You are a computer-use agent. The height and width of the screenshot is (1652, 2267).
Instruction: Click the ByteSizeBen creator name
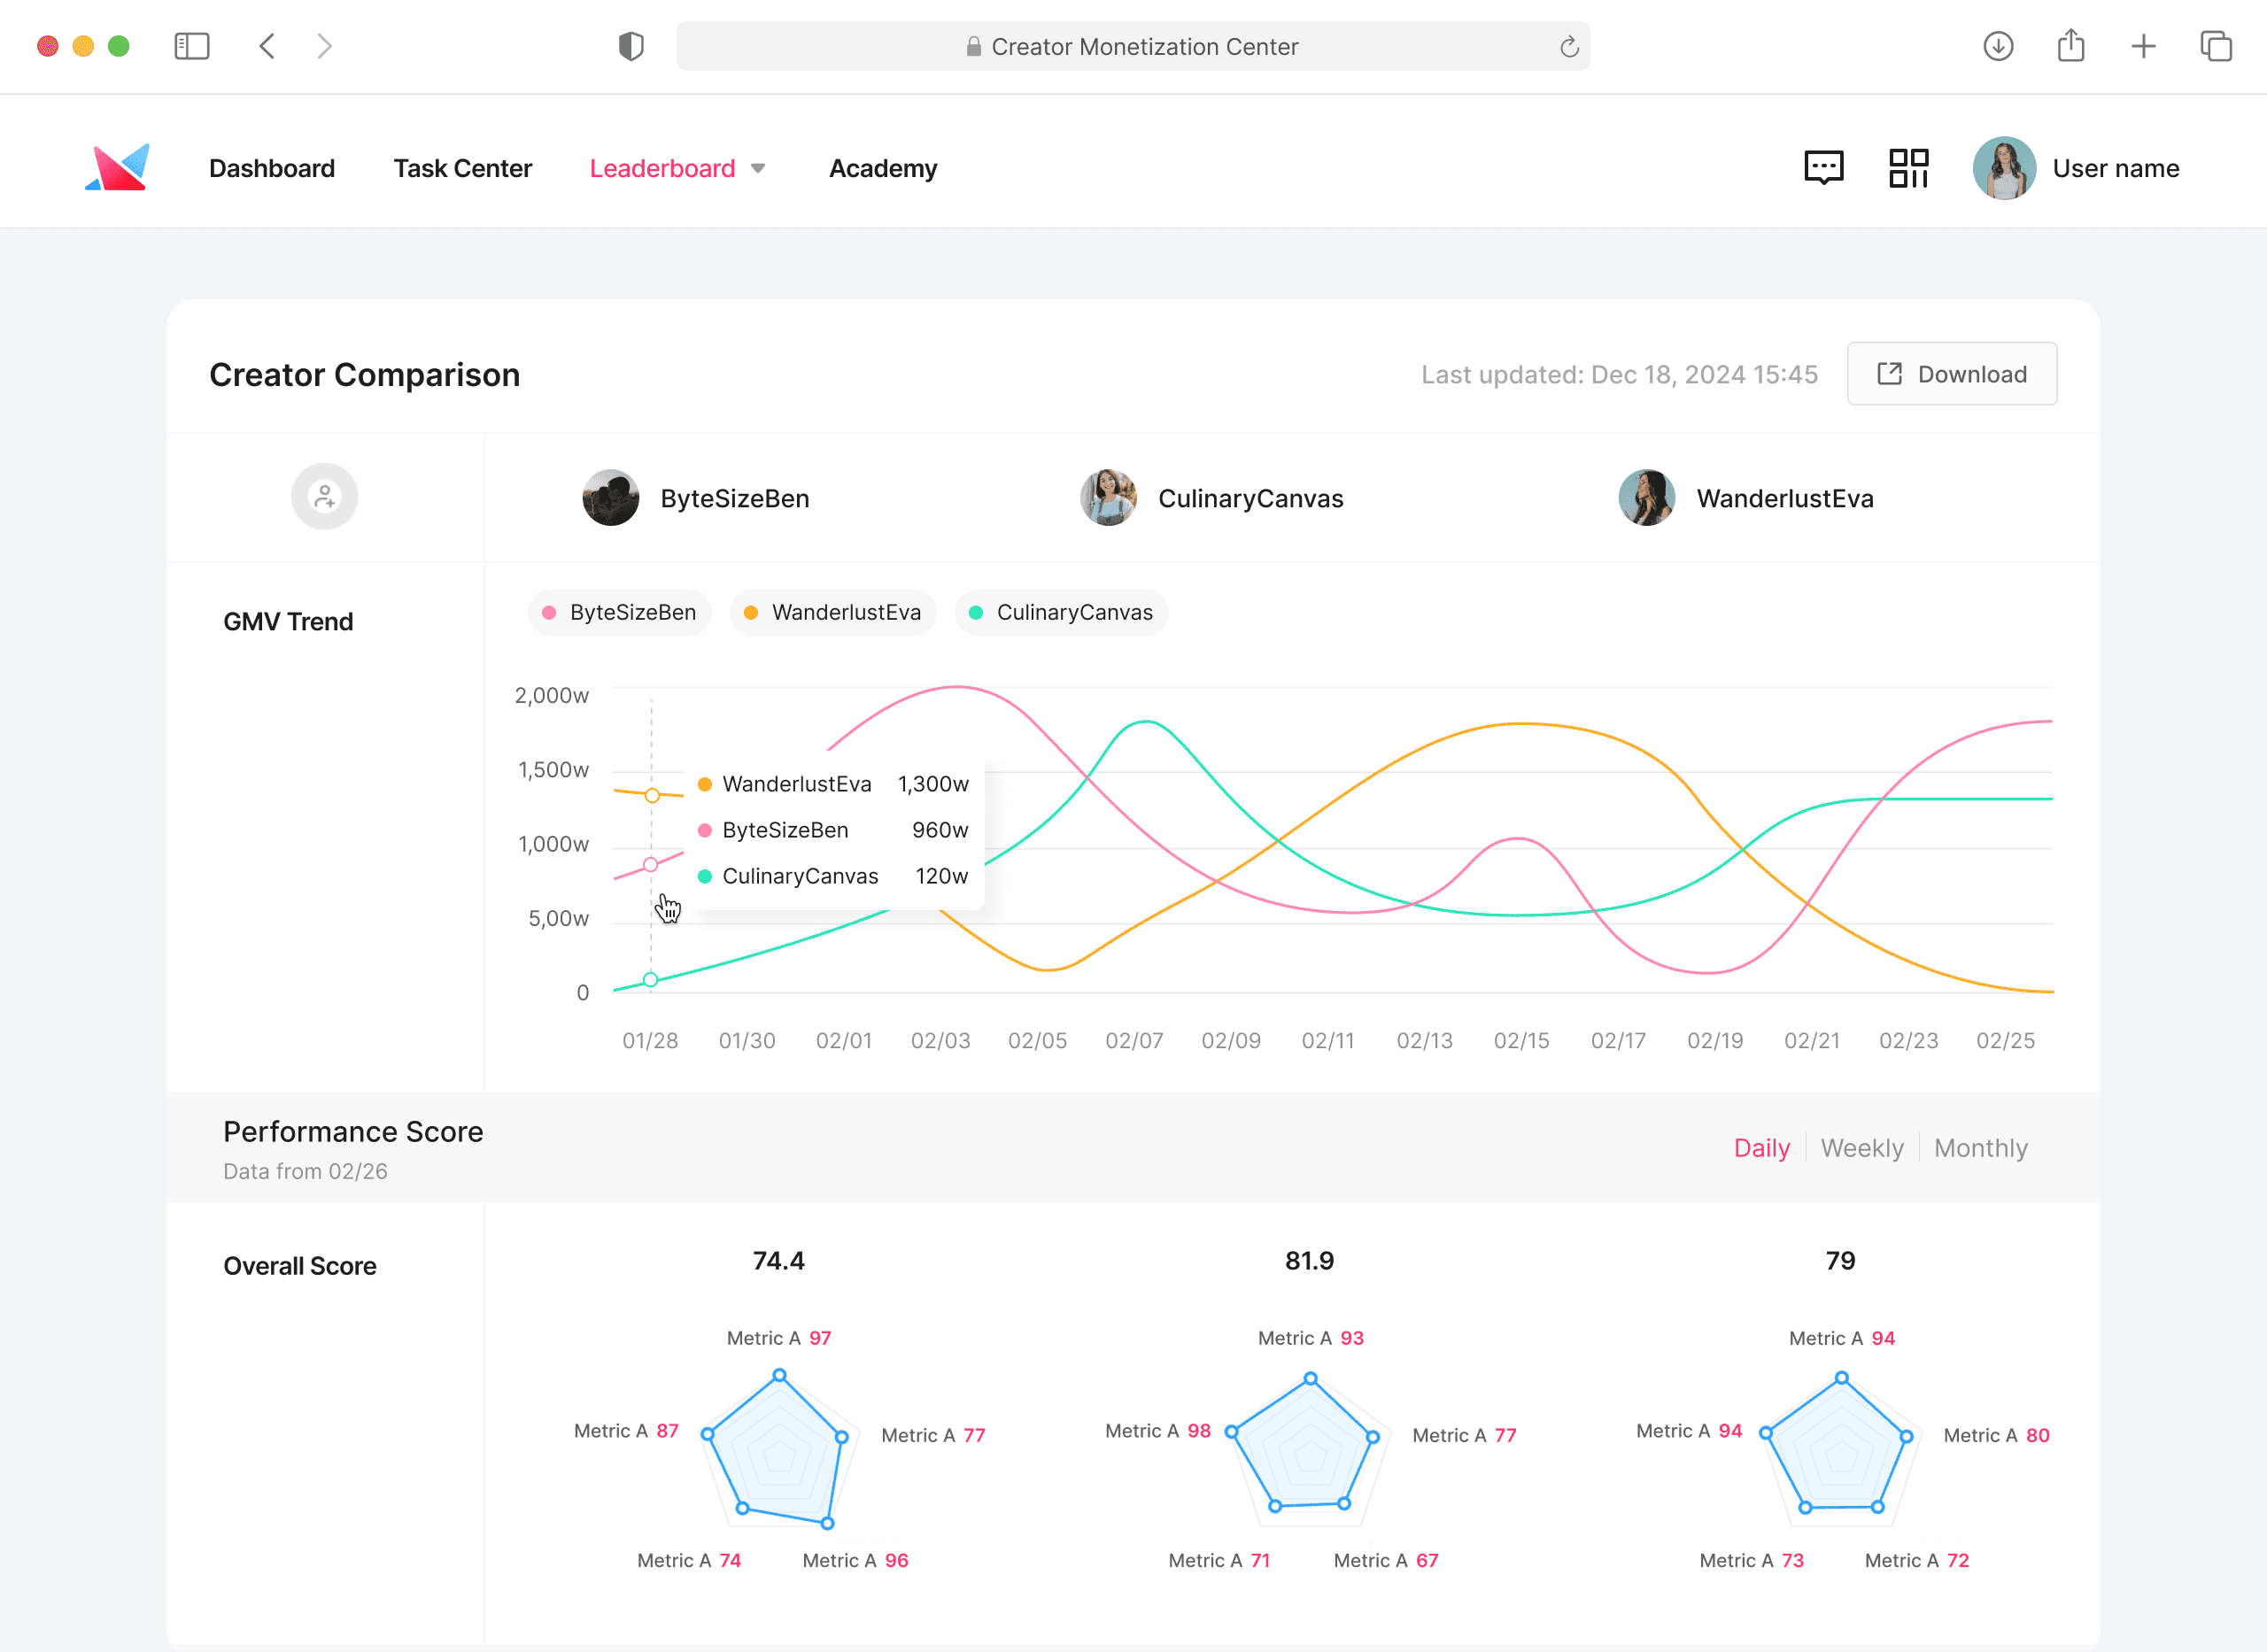pyautogui.click(x=735, y=498)
